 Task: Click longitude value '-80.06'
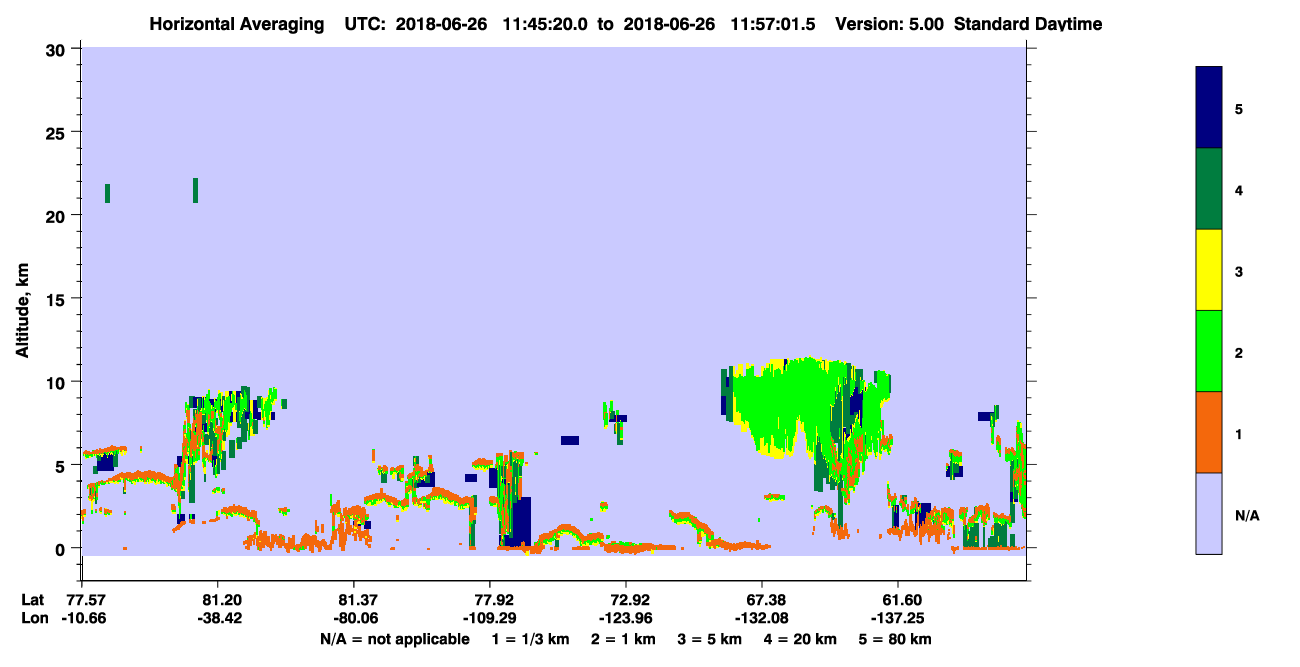tap(354, 618)
